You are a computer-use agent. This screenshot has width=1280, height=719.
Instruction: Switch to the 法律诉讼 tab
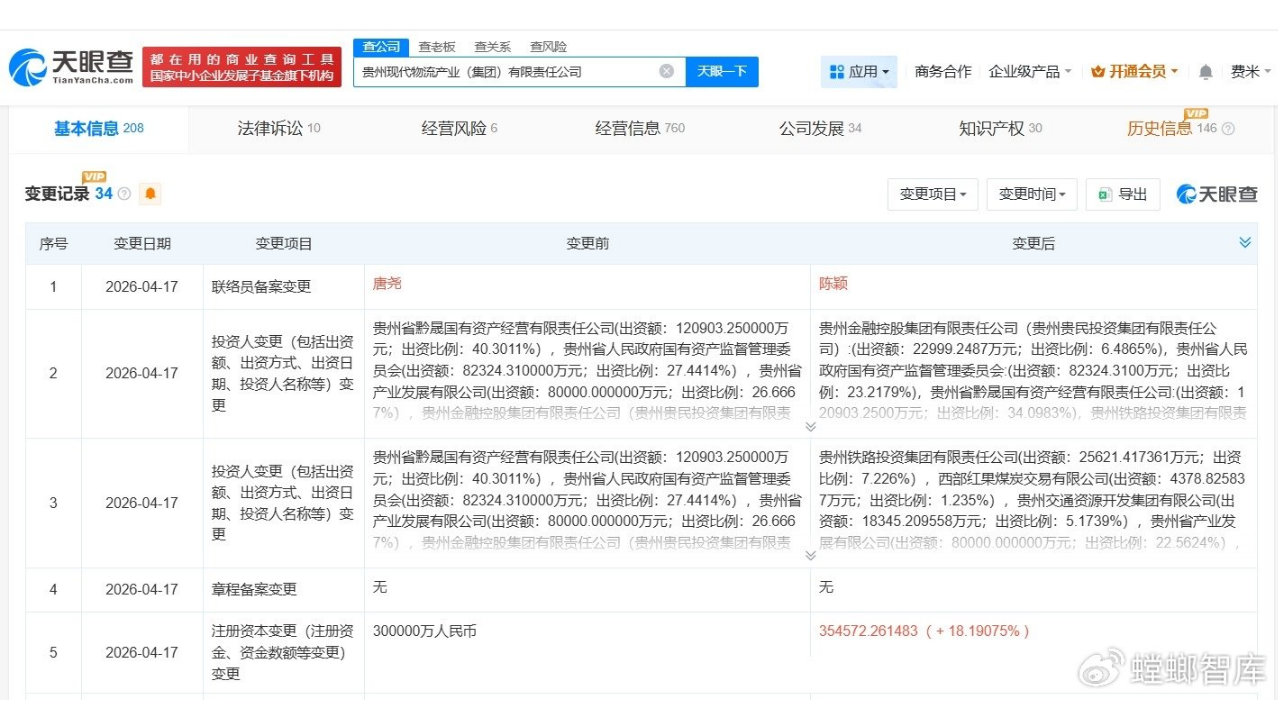click(279, 129)
